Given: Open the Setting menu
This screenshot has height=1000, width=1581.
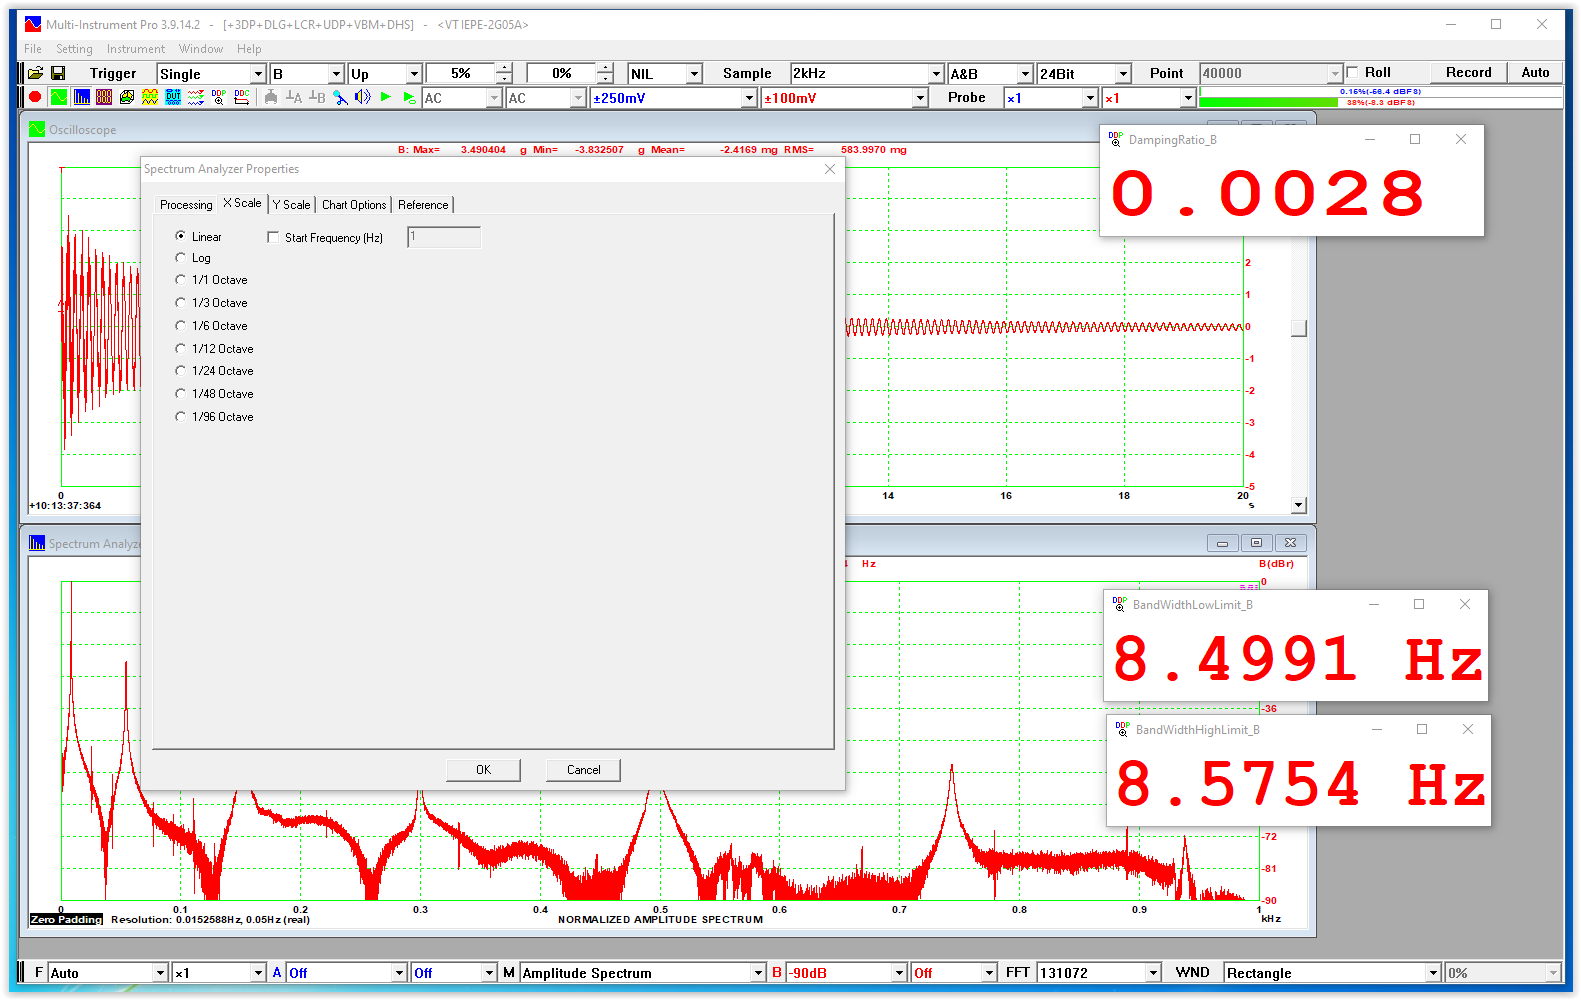Looking at the screenshot, I should pos(74,49).
